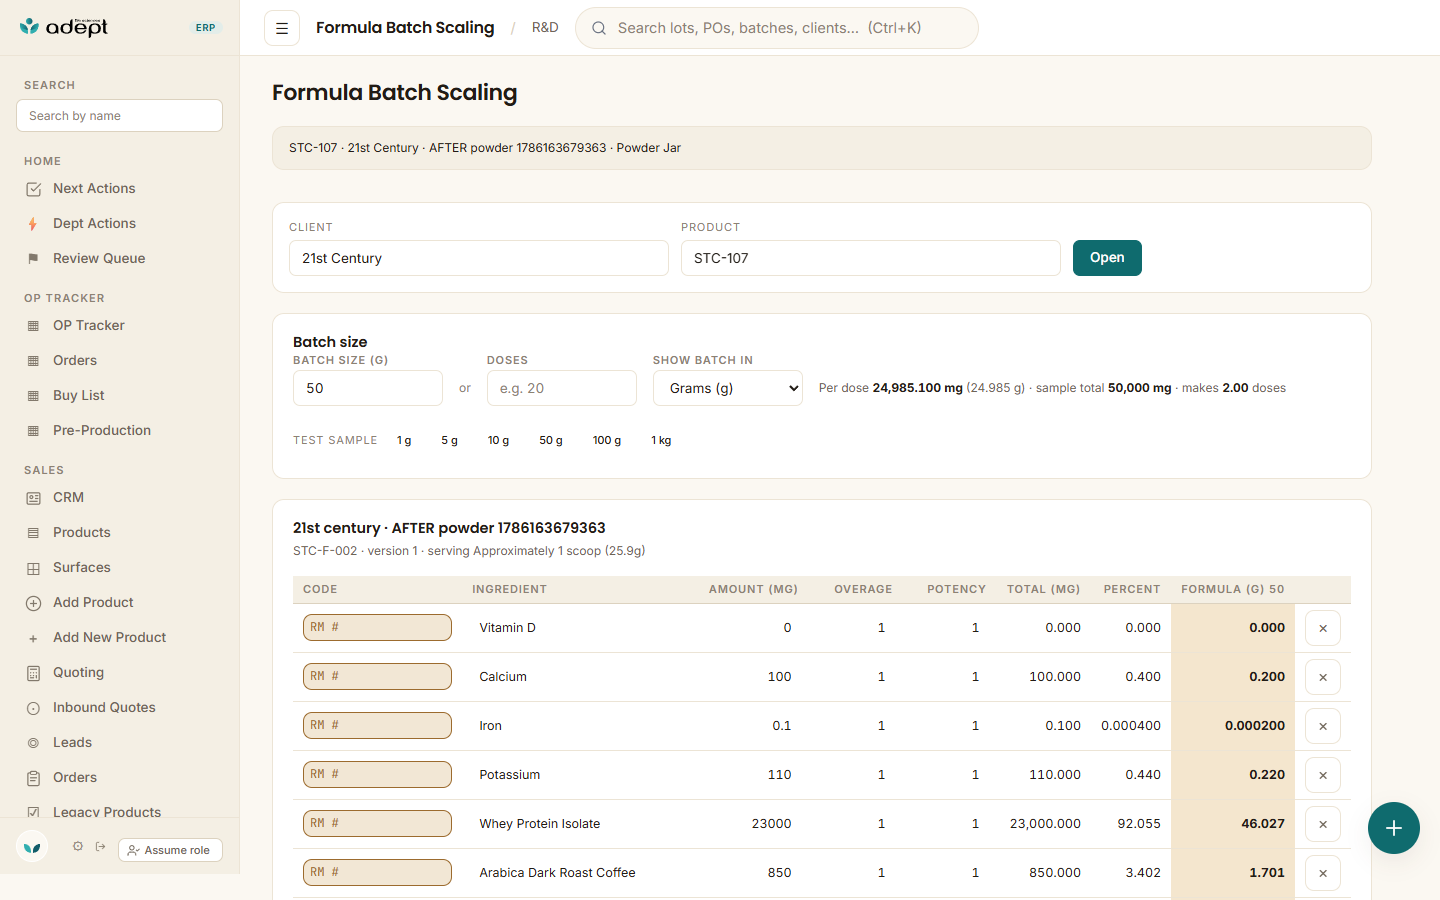1440x900 pixels.
Task: Remove the Calcium ingredient row
Action: click(x=1323, y=677)
